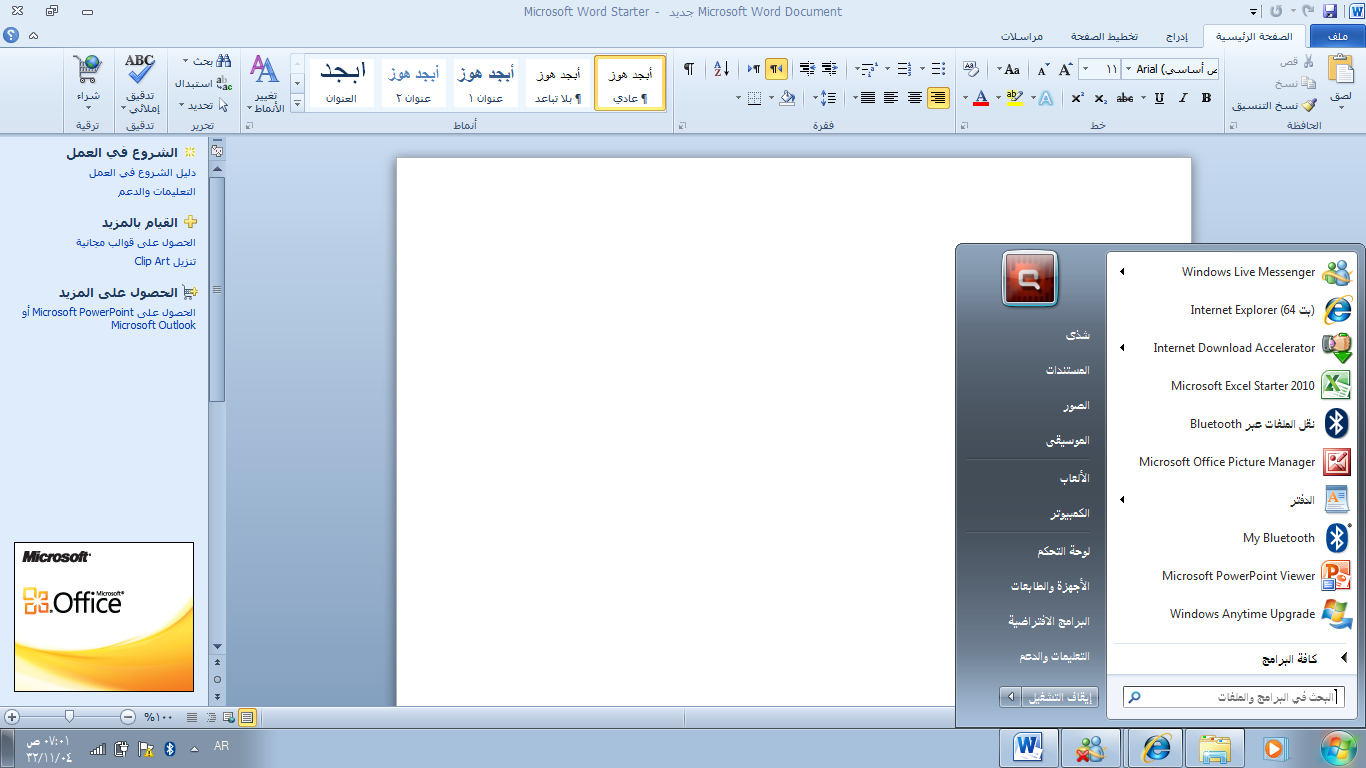The width and height of the screenshot is (1366, 768).
Task: Open Change Styles (تغيير الأنماط)
Action: 265,83
